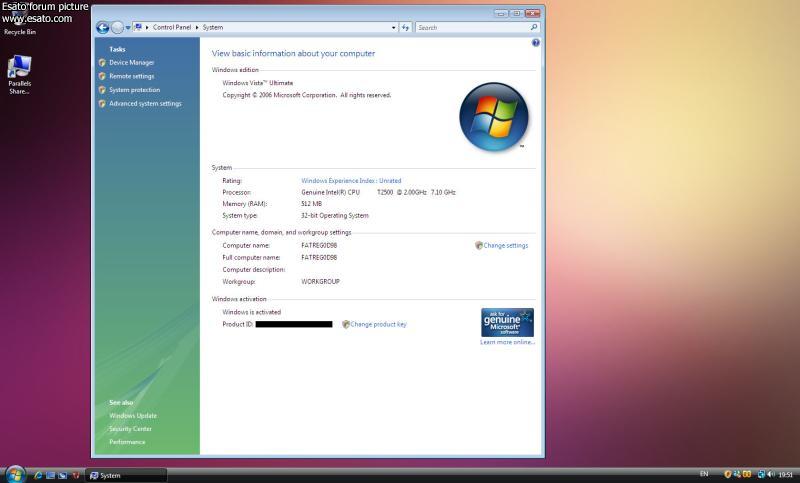Screen dimensions: 800x483
Task: Open the recent pages dropdown arrow
Action: (x=128, y=28)
